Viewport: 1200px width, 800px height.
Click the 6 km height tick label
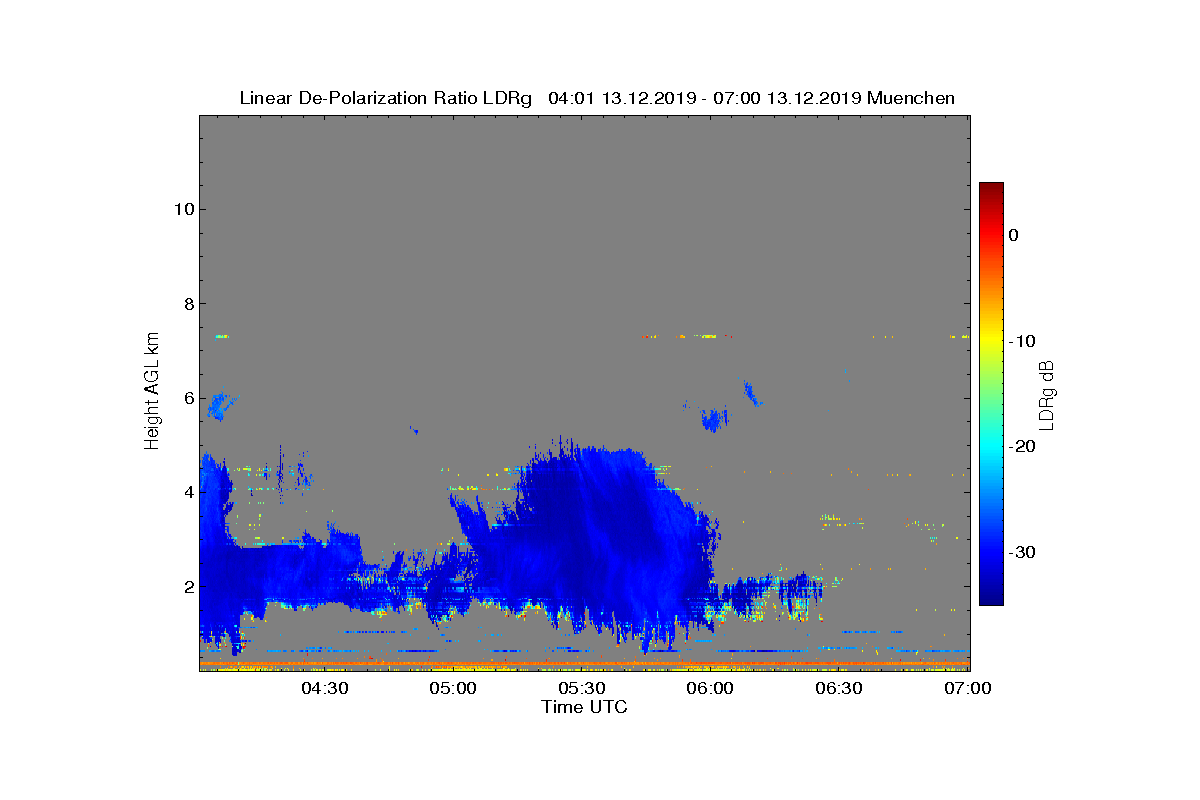pos(188,398)
